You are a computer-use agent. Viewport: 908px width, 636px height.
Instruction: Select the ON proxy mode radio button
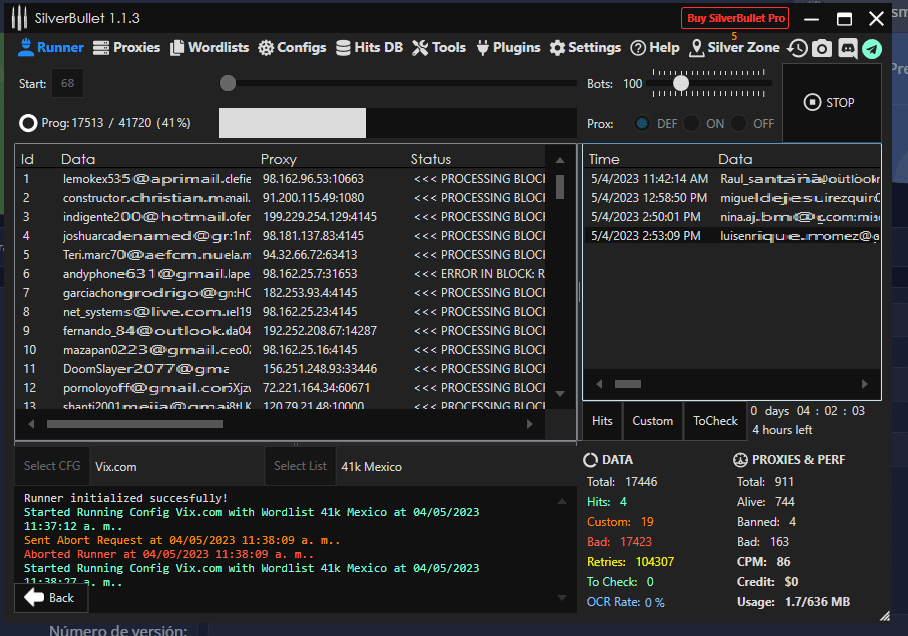point(692,124)
